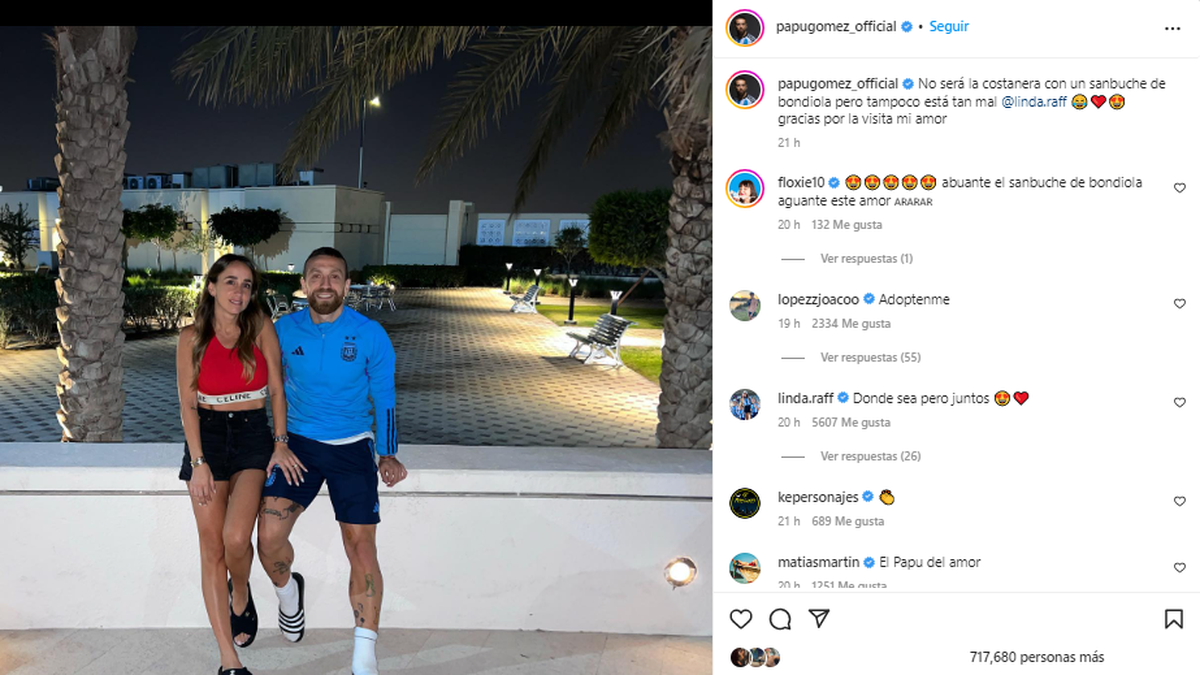
Task: Like matiasmartin's comment heart
Action: tap(1180, 567)
